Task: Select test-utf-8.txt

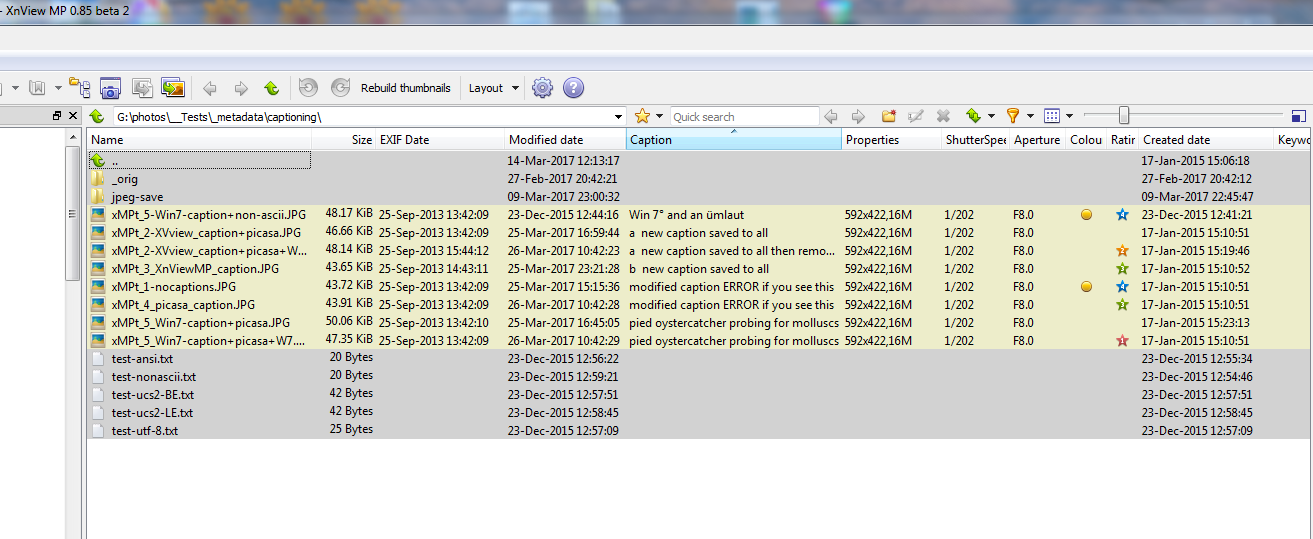Action: (x=144, y=431)
